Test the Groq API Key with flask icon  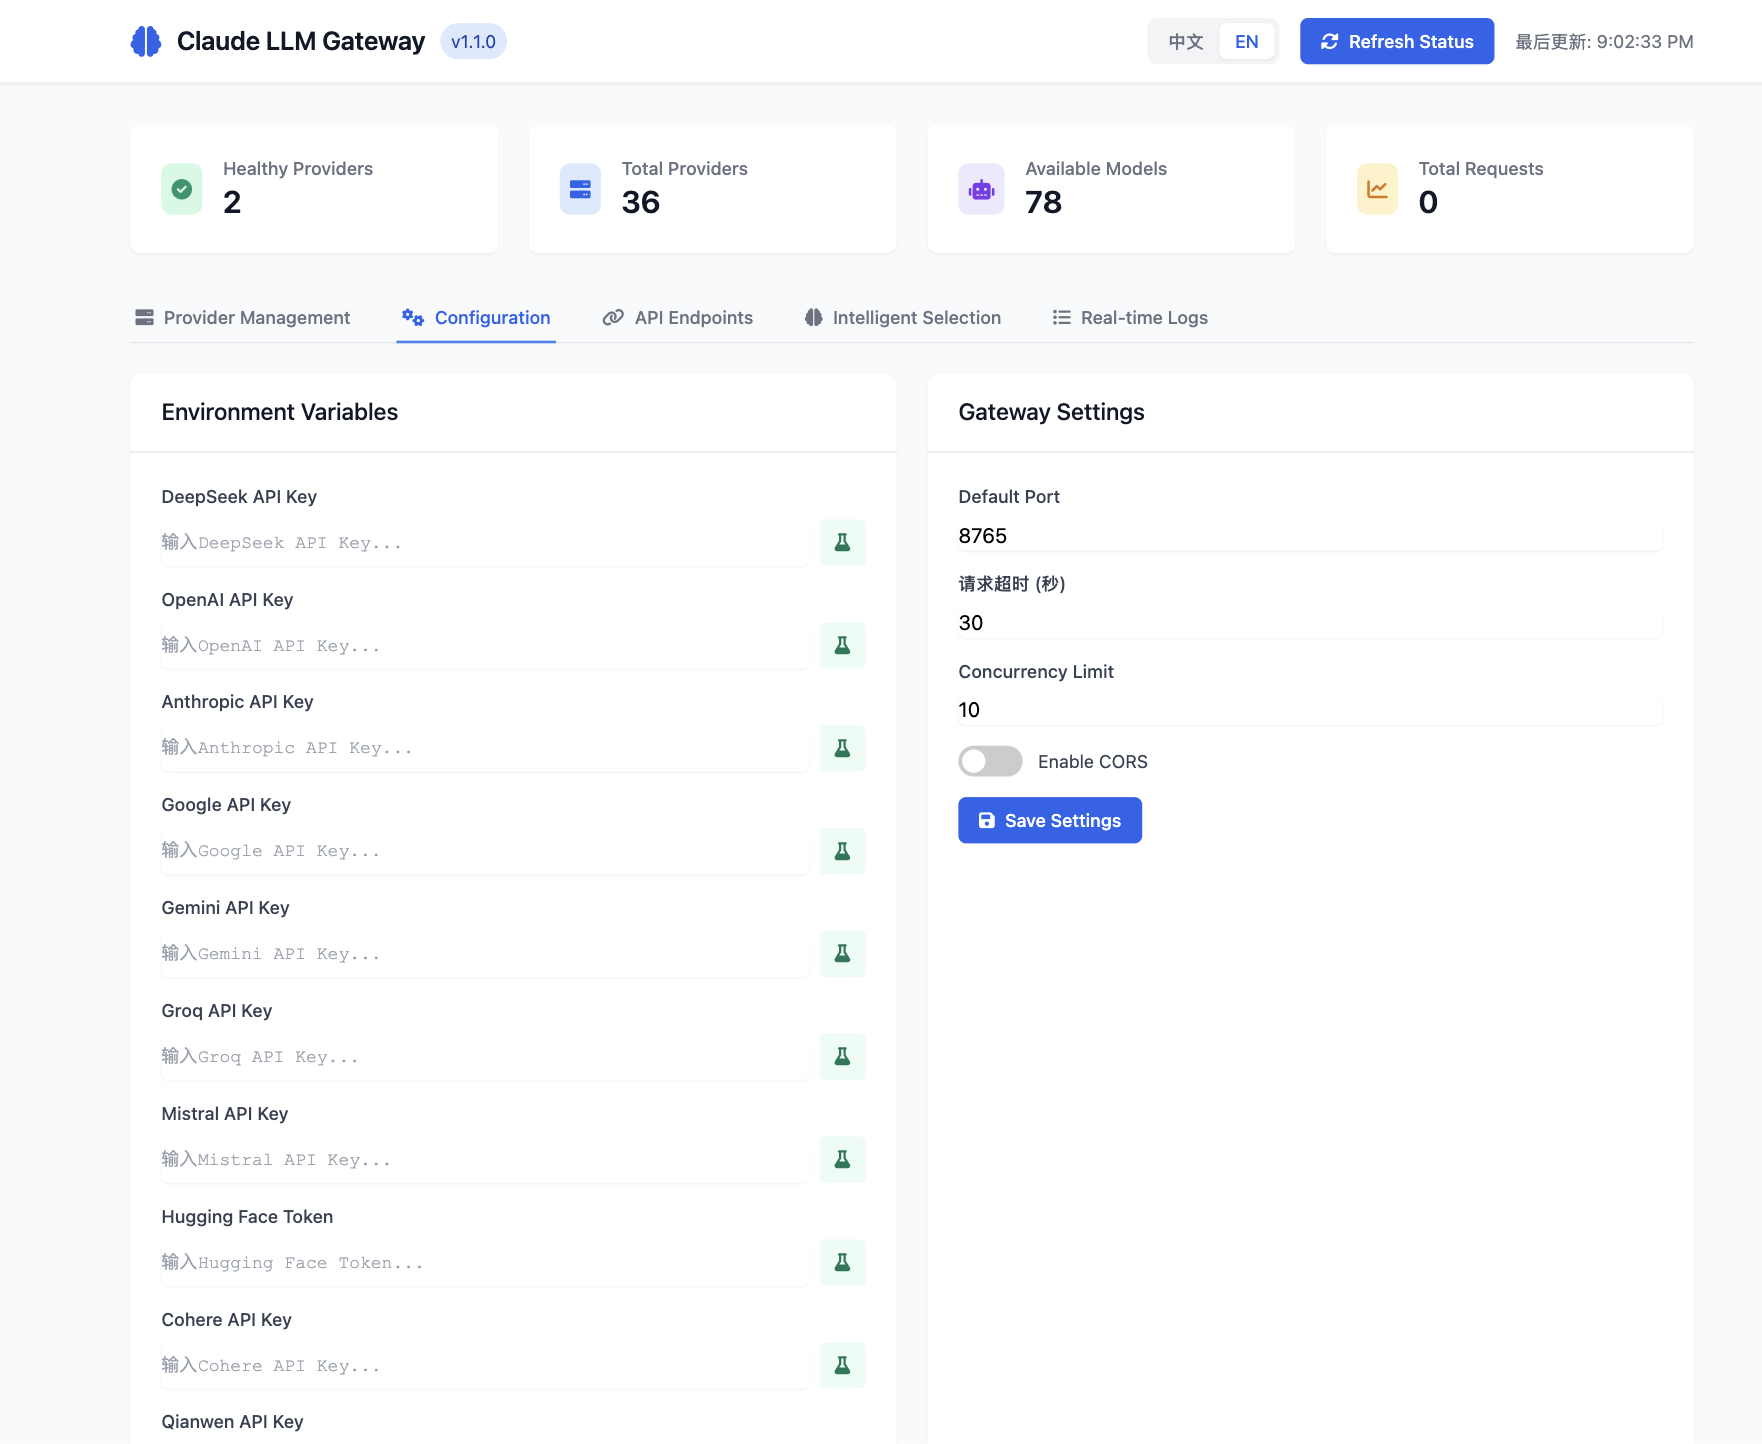pyautogui.click(x=842, y=1057)
